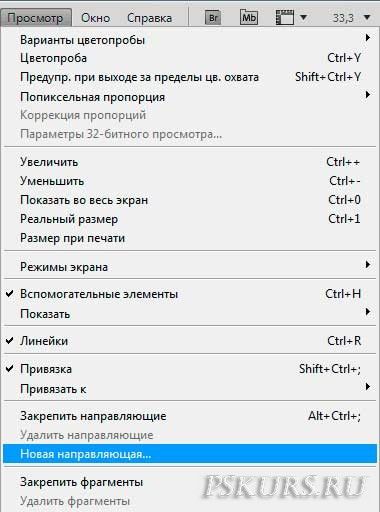Choose Новая направляющая... menu entry
The width and height of the screenshot is (380, 512).
point(190,454)
